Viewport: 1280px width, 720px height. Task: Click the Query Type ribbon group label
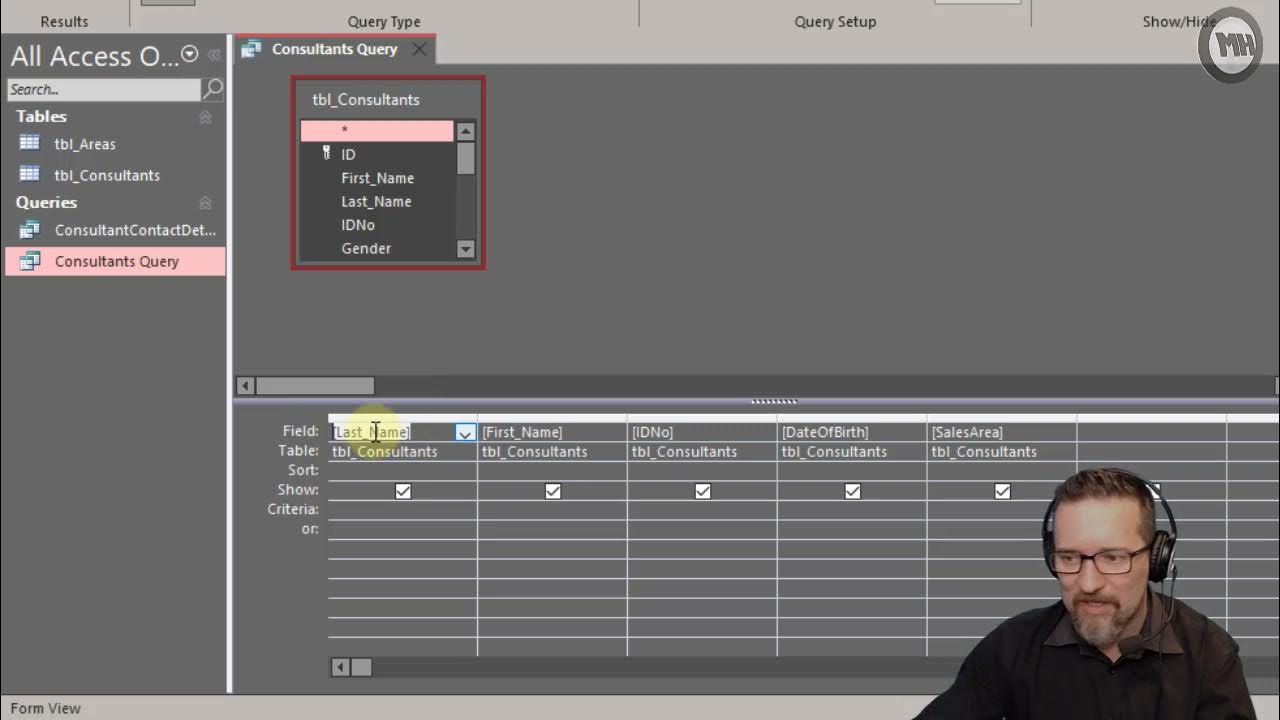pos(384,21)
